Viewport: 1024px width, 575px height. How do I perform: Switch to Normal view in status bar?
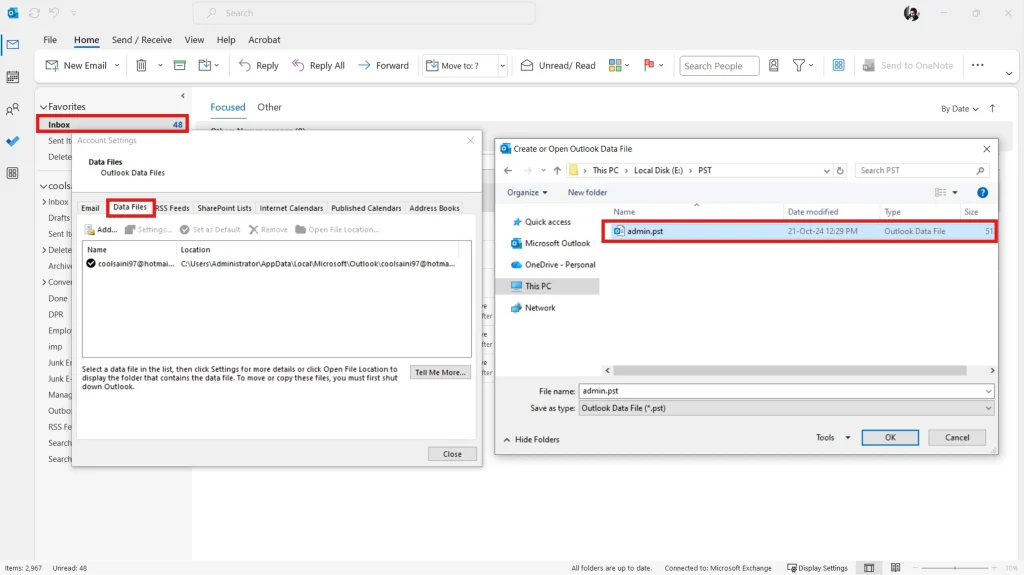[869, 568]
